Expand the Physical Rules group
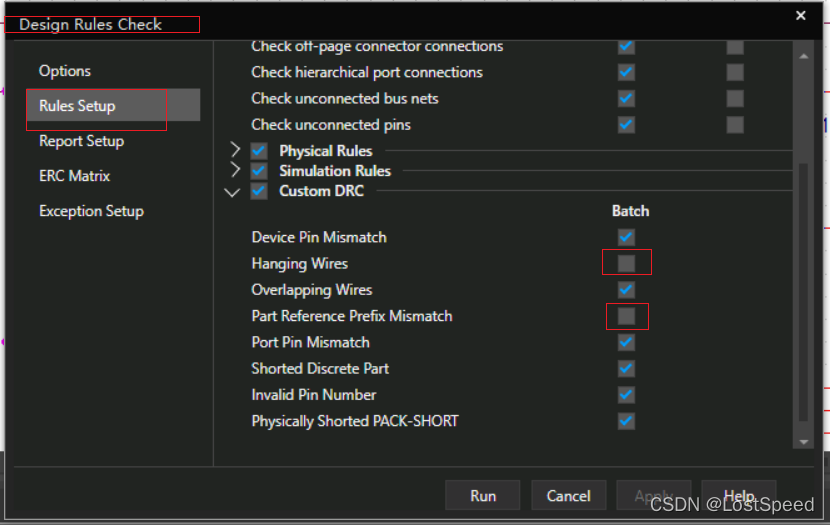830x525 pixels. 235,150
